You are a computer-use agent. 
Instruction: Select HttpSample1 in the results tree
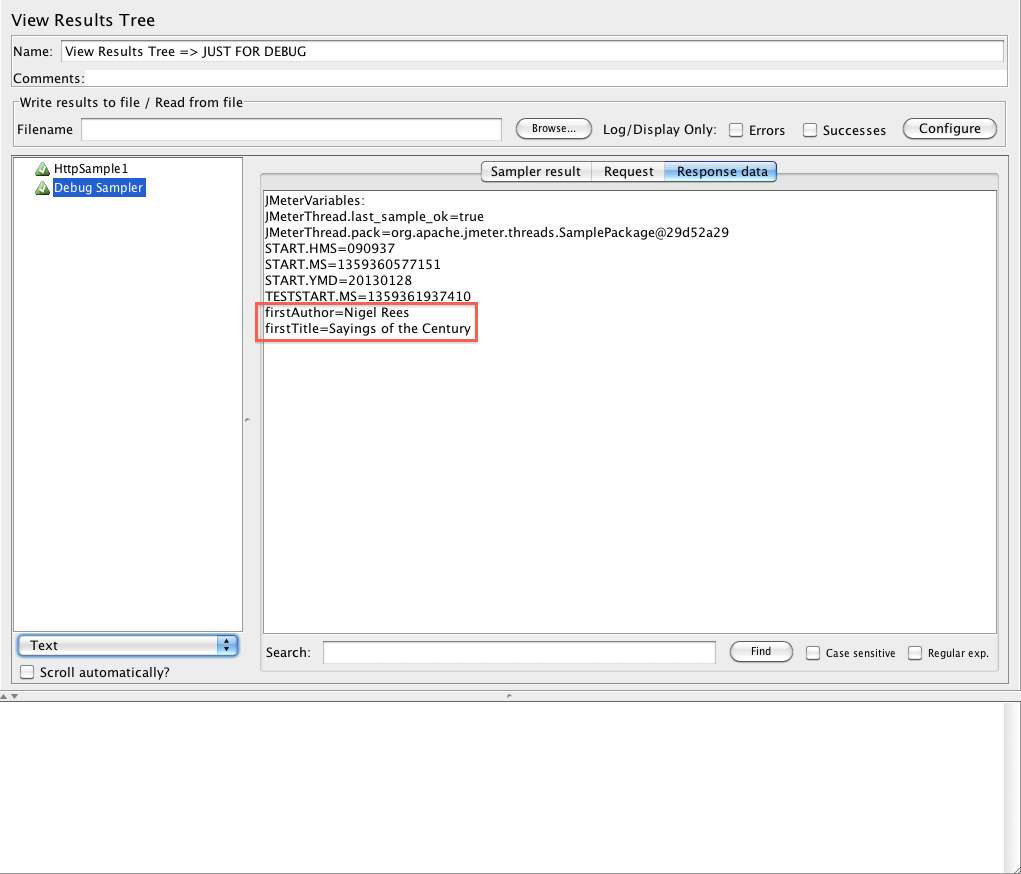click(x=90, y=168)
